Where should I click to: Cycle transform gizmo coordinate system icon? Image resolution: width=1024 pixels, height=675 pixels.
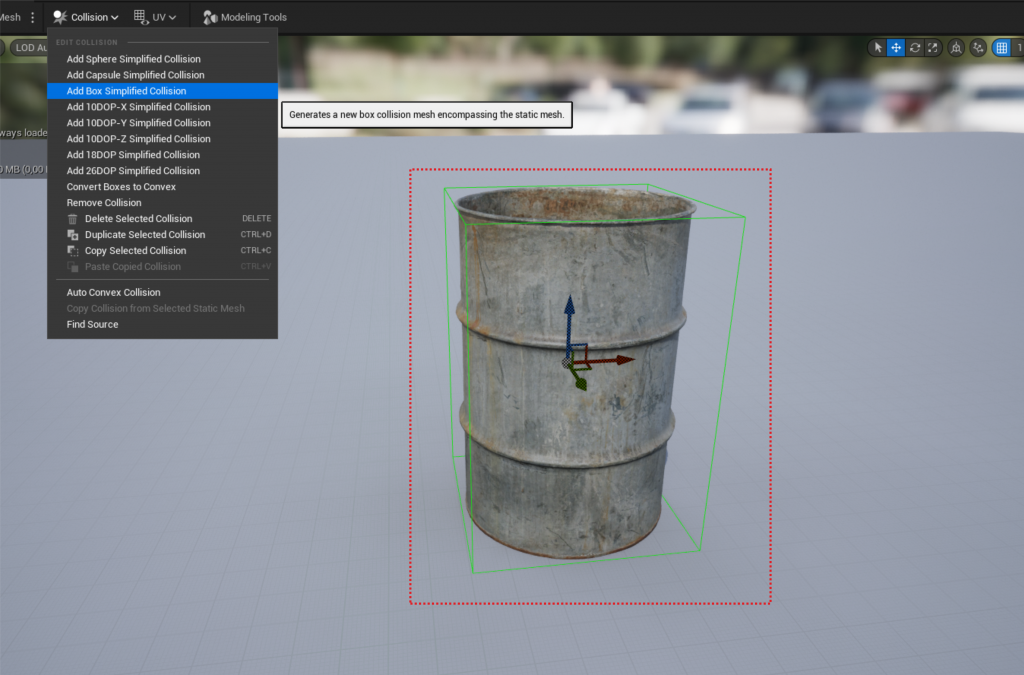(x=956, y=48)
